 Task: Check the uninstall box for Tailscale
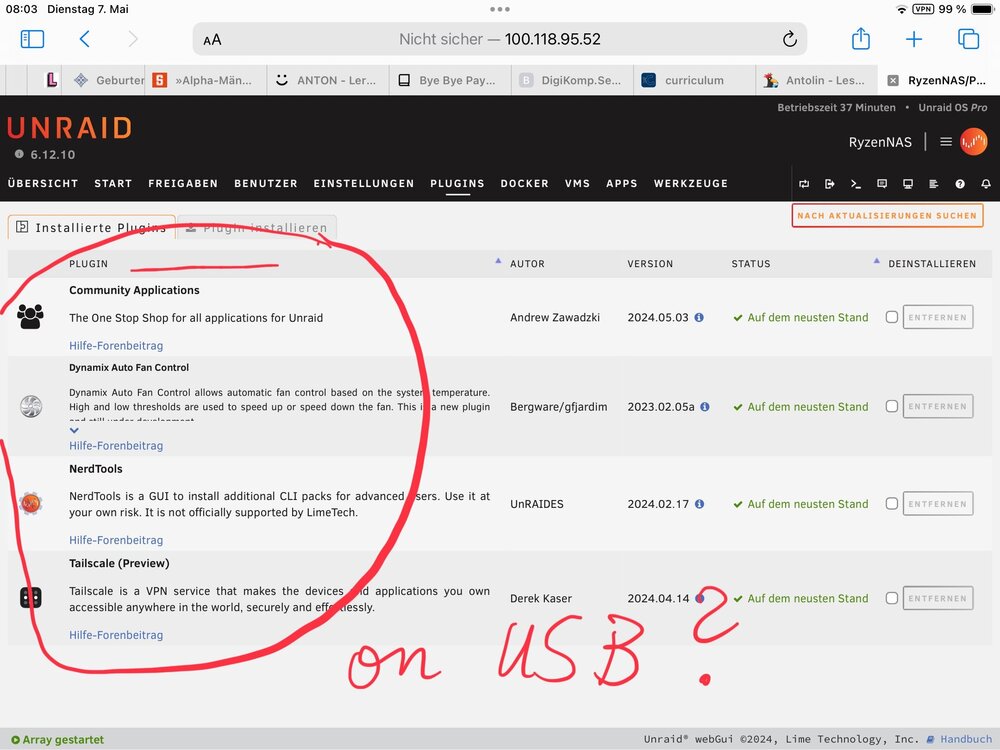point(892,598)
